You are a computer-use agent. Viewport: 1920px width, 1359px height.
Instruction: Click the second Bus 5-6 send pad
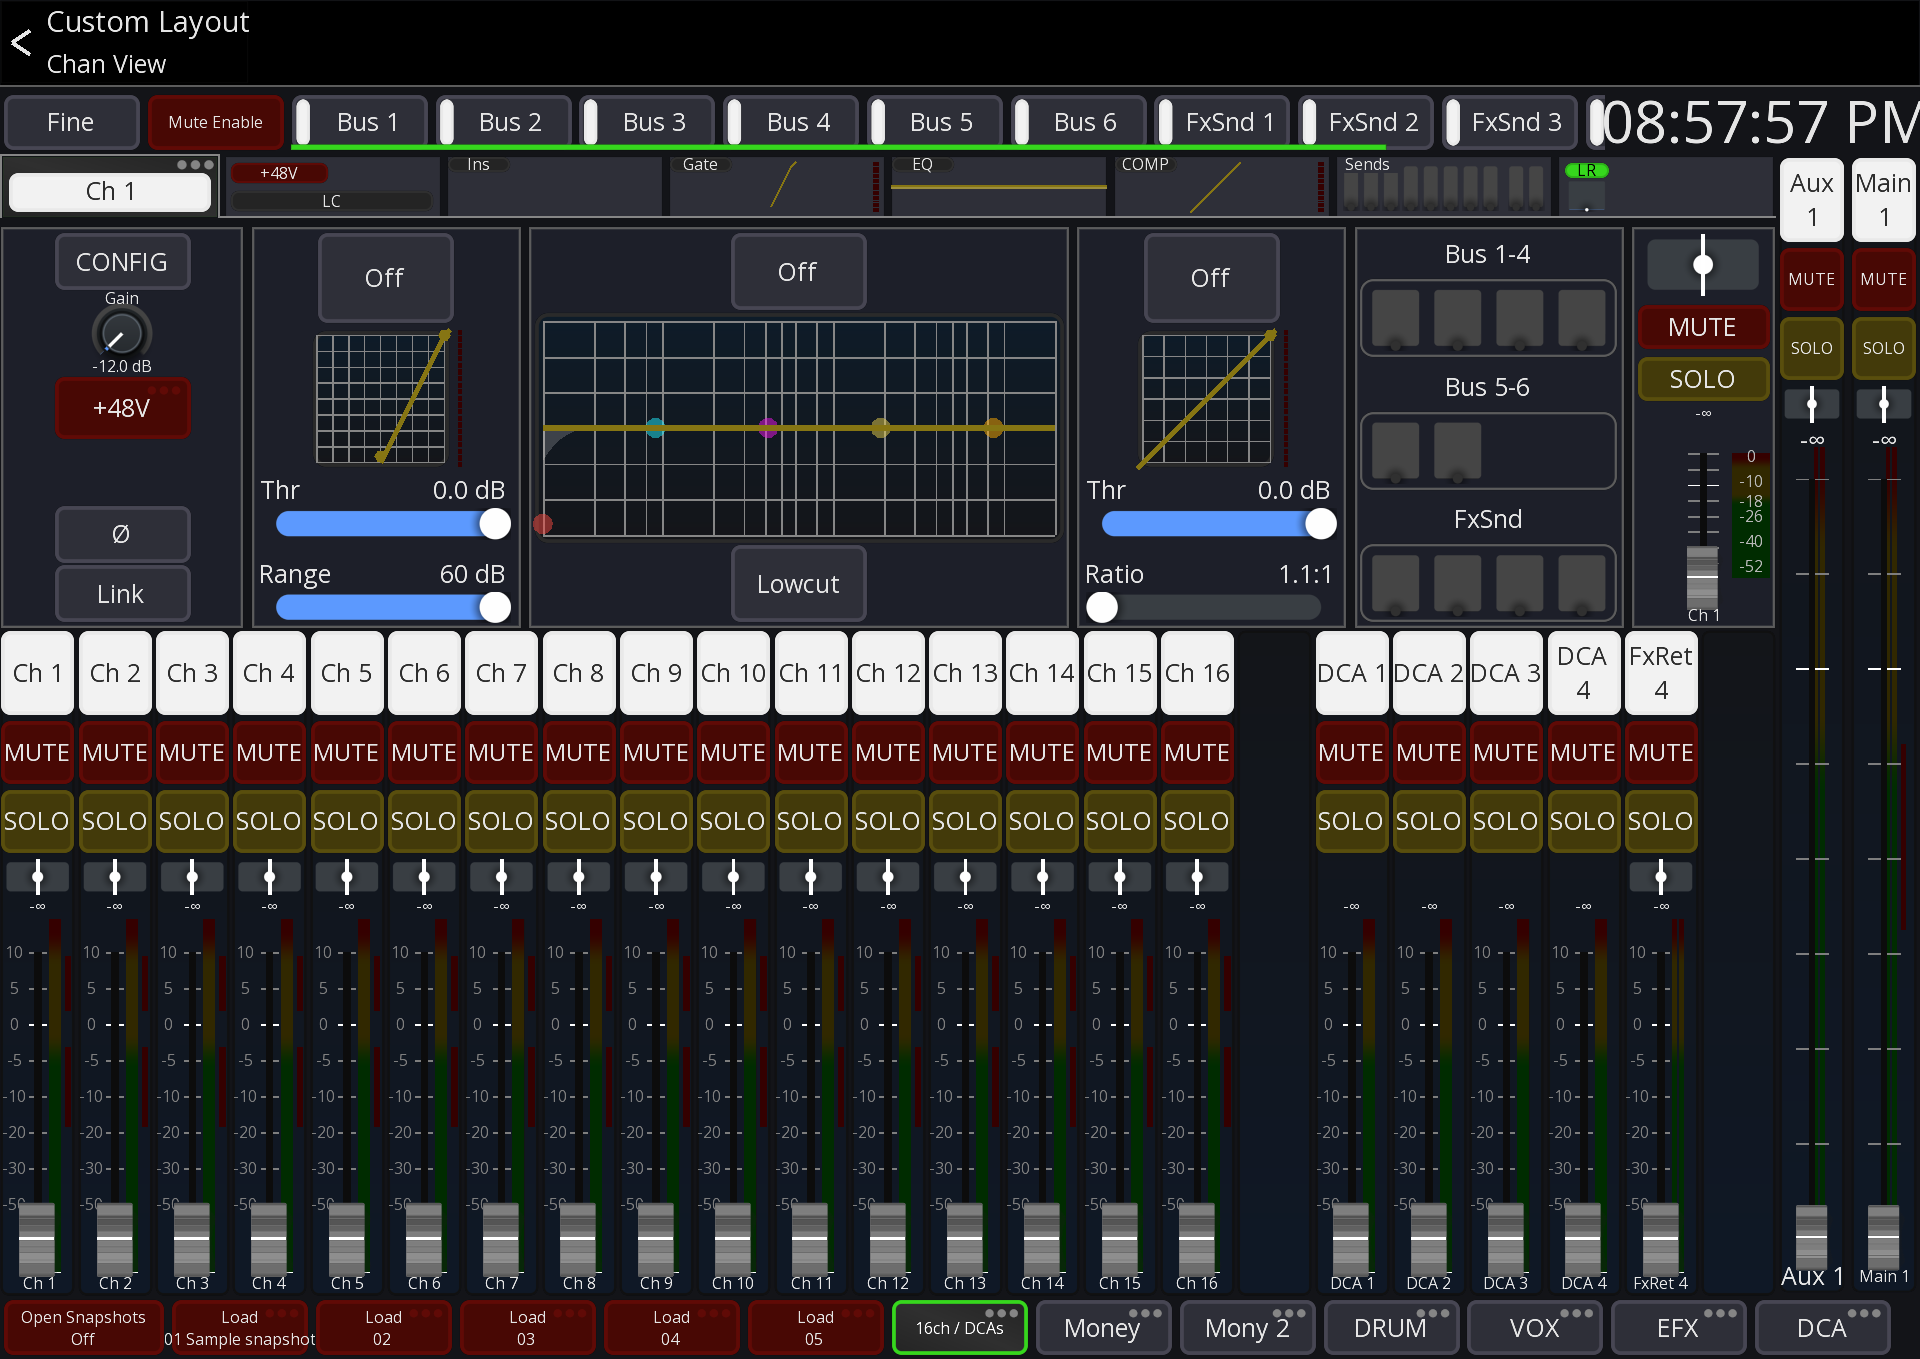pyautogui.click(x=1458, y=451)
